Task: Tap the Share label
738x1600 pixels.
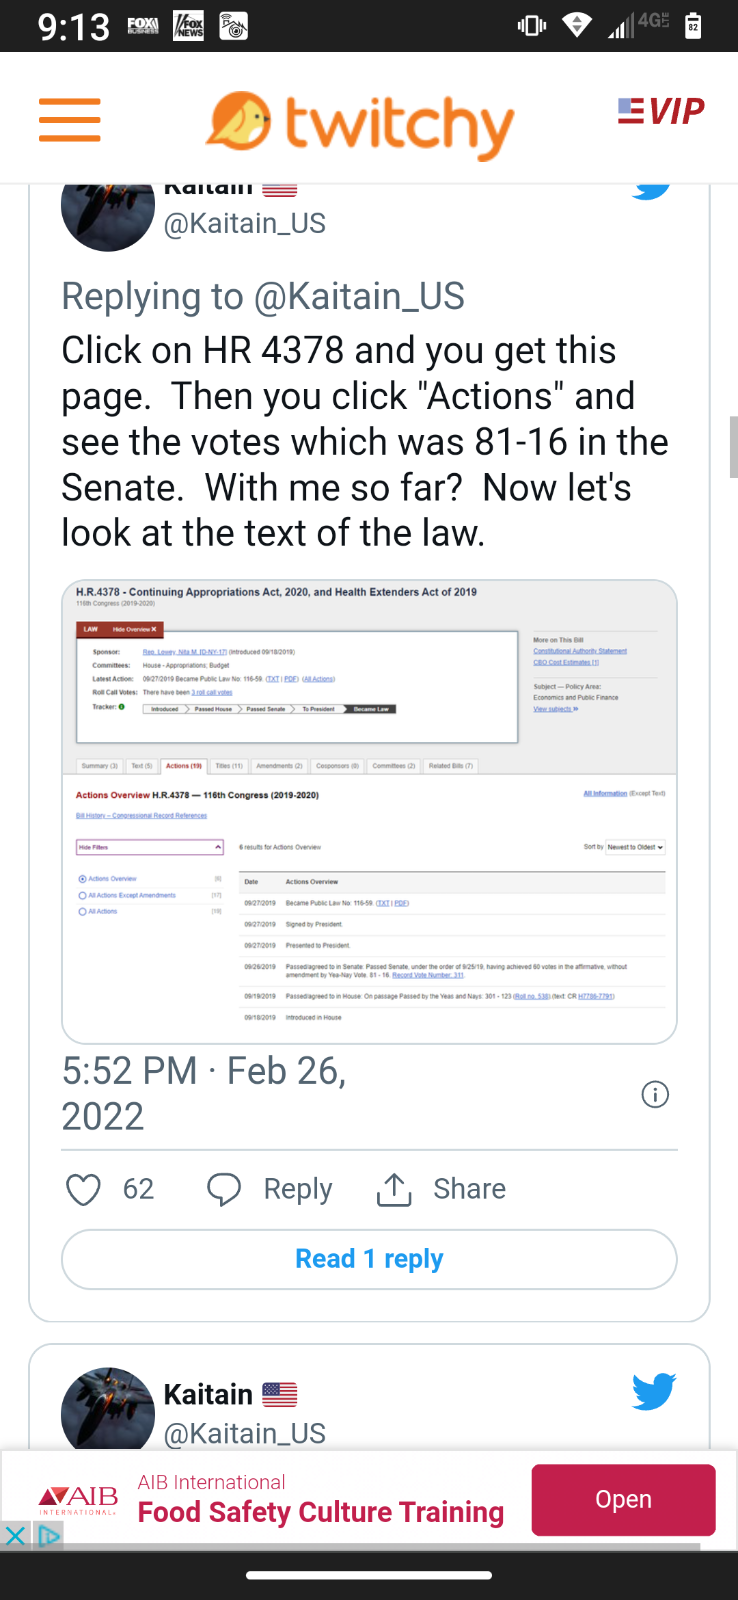Action: [x=469, y=1189]
